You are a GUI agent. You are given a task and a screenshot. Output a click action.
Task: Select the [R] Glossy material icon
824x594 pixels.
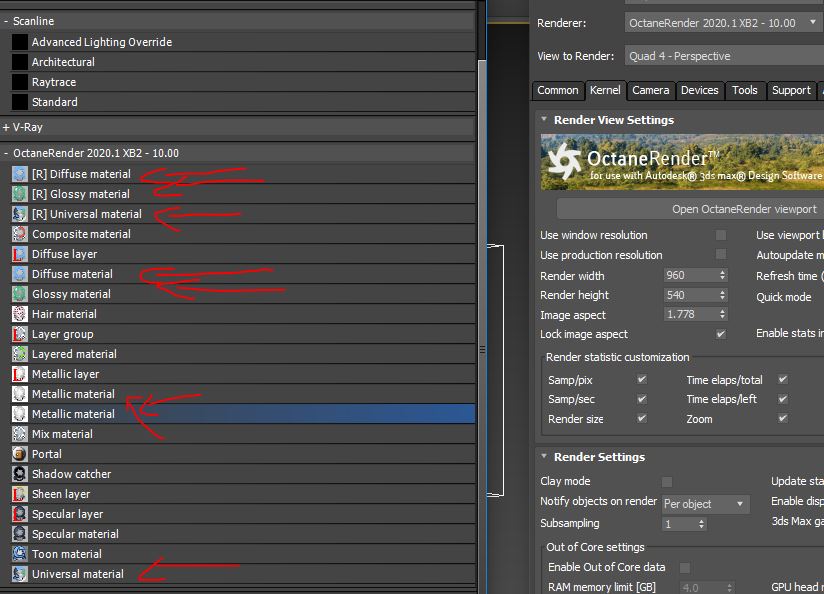(19, 194)
